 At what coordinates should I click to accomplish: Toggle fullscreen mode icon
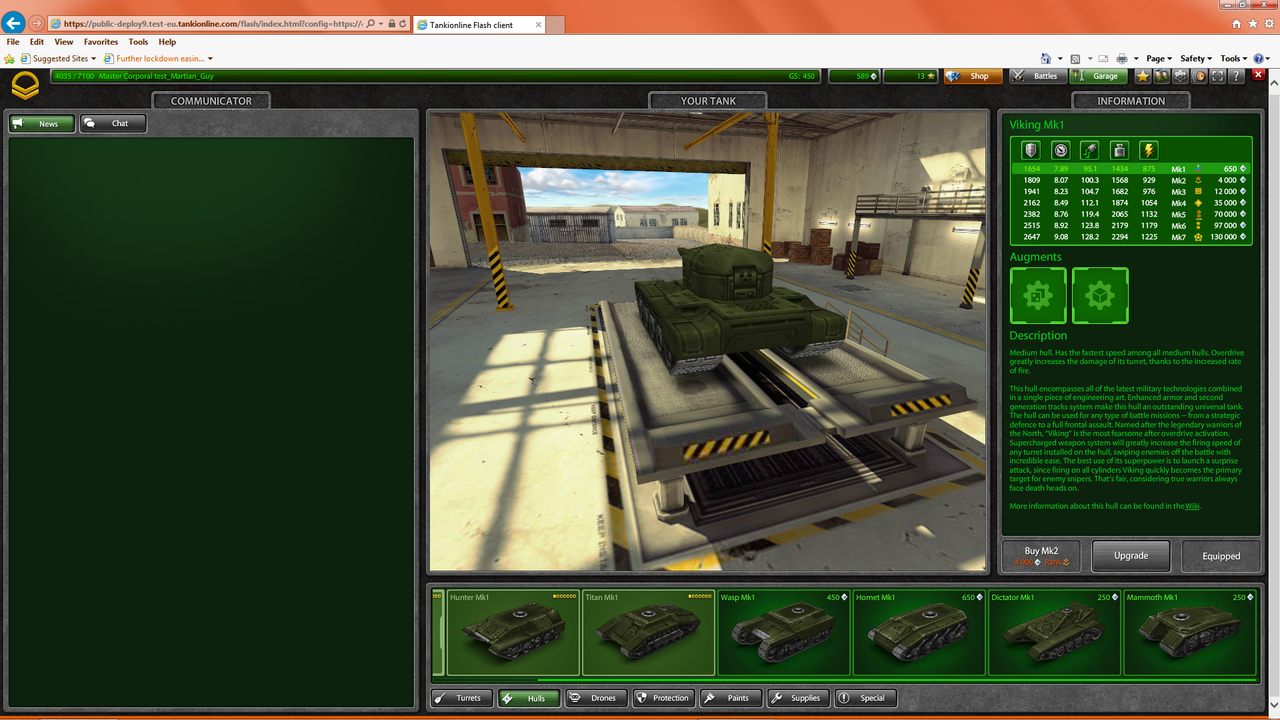pos(1217,76)
